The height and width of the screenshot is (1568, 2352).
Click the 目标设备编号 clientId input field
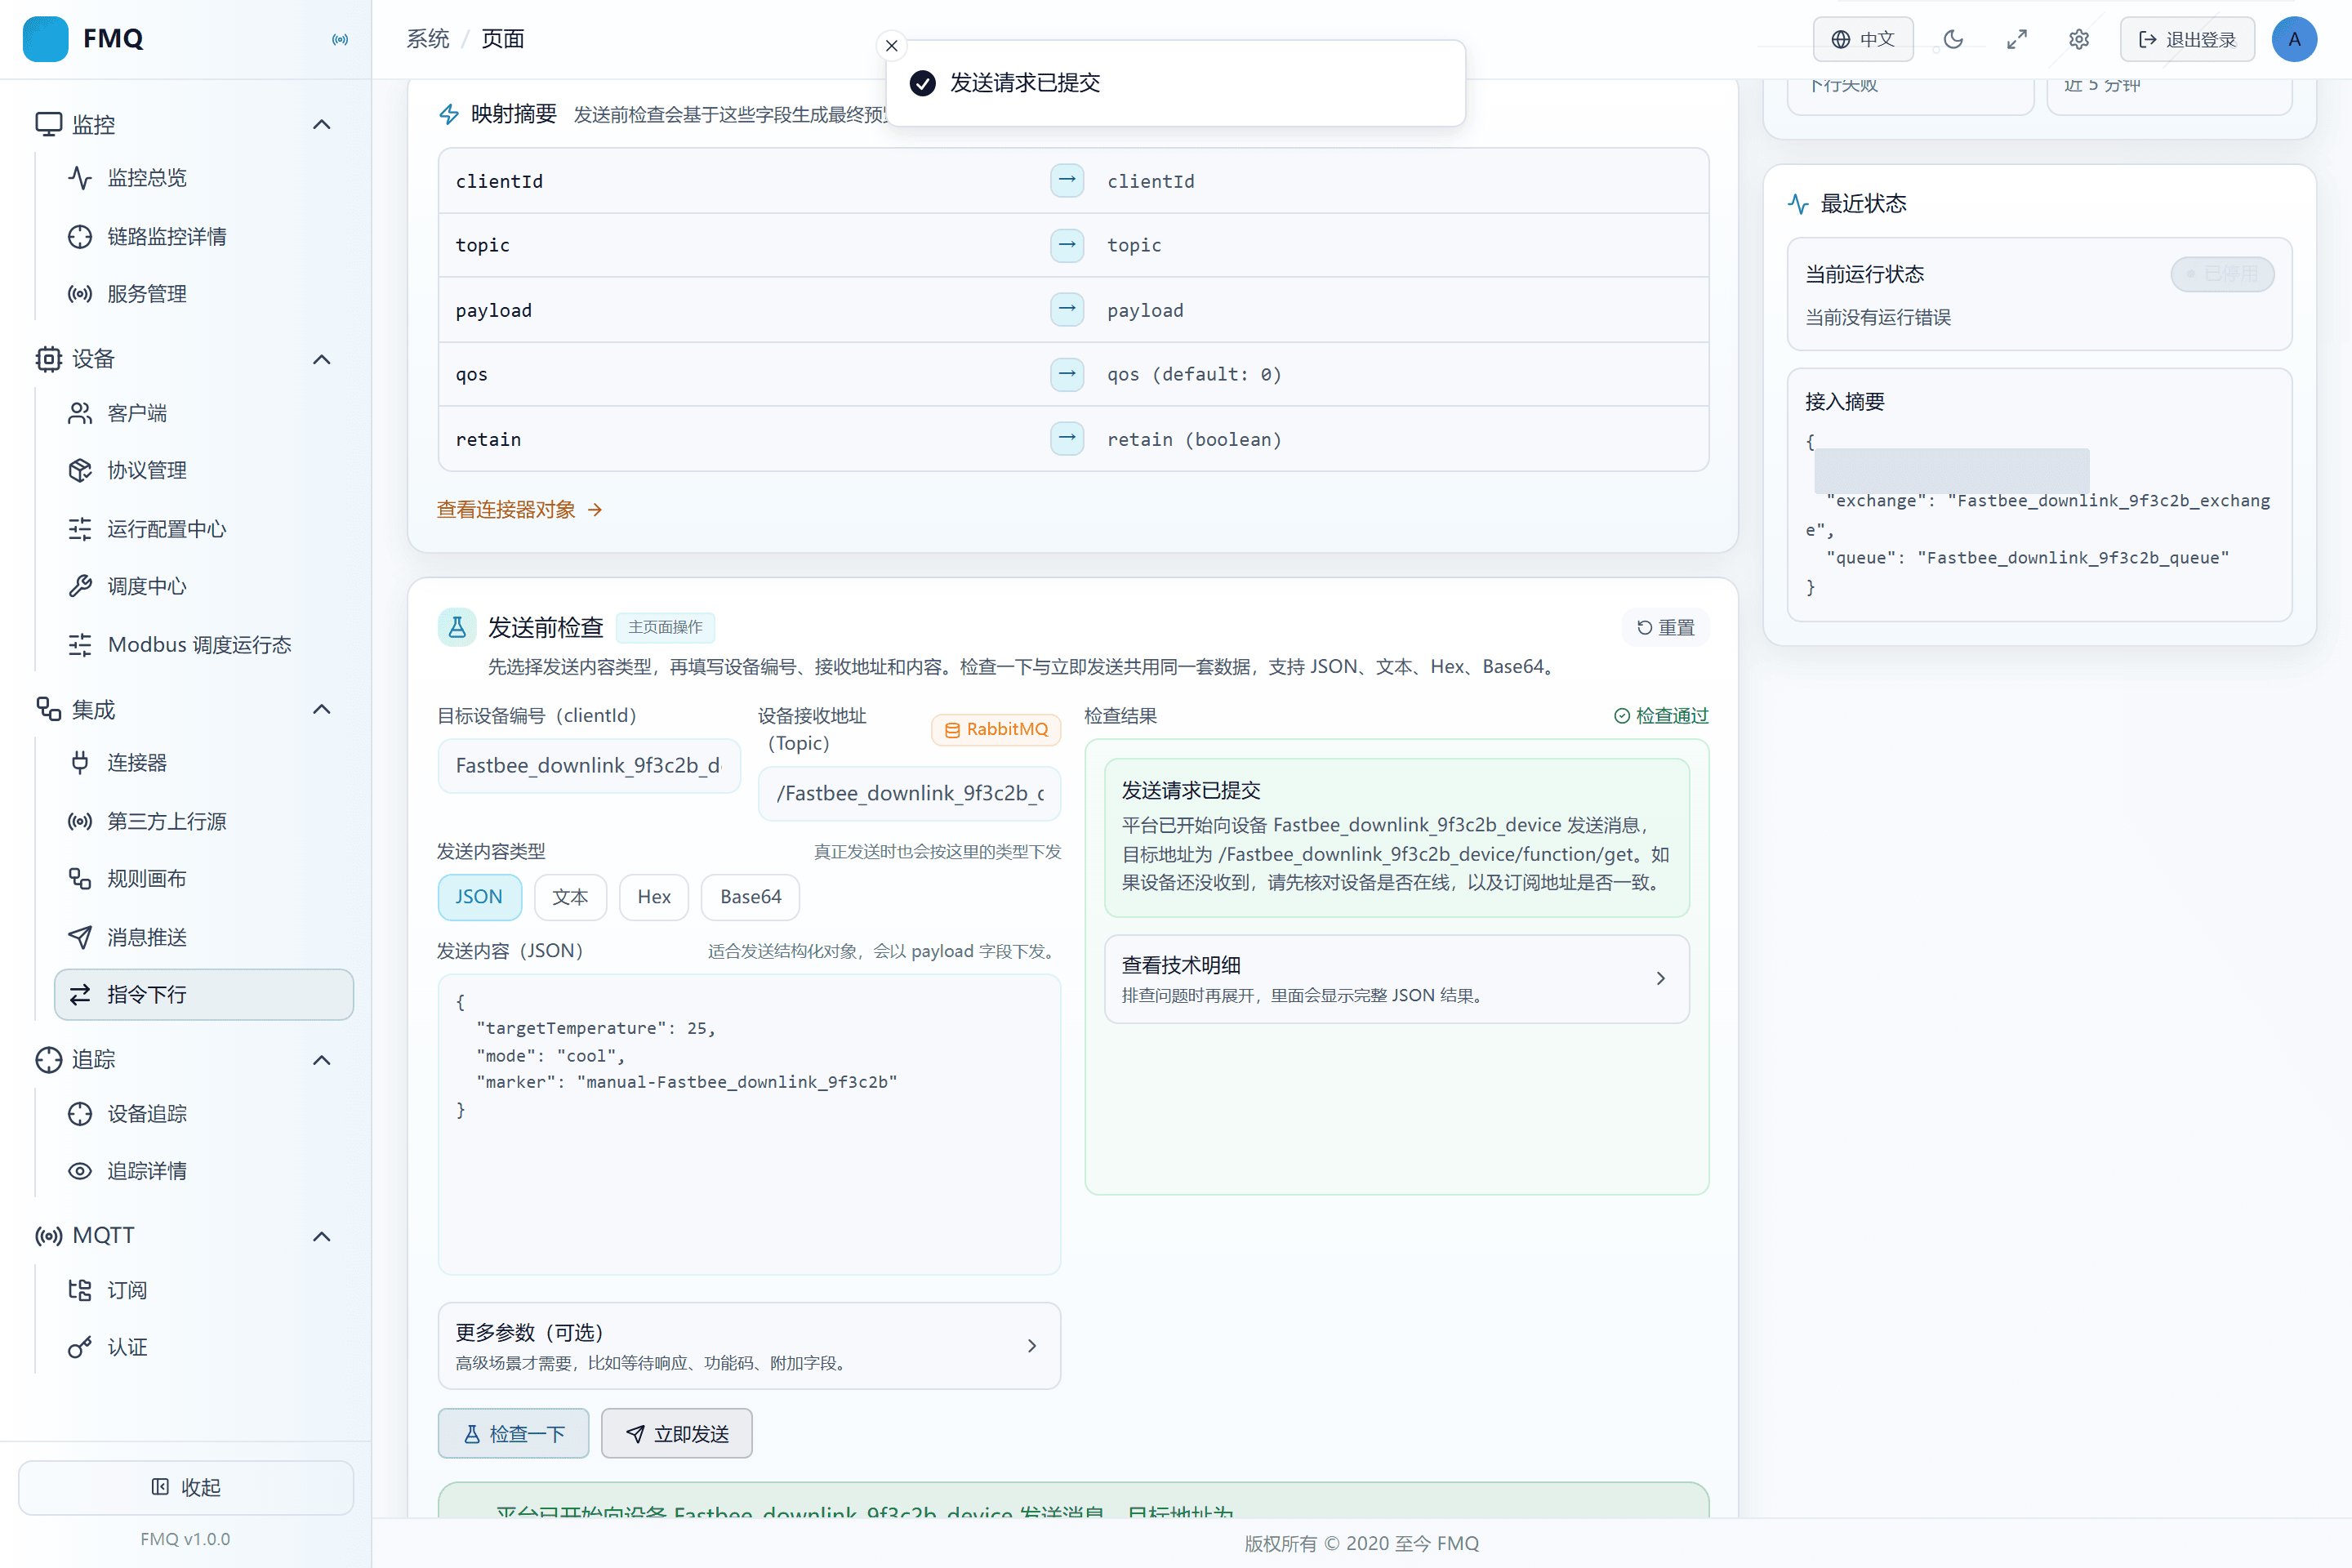(589, 766)
